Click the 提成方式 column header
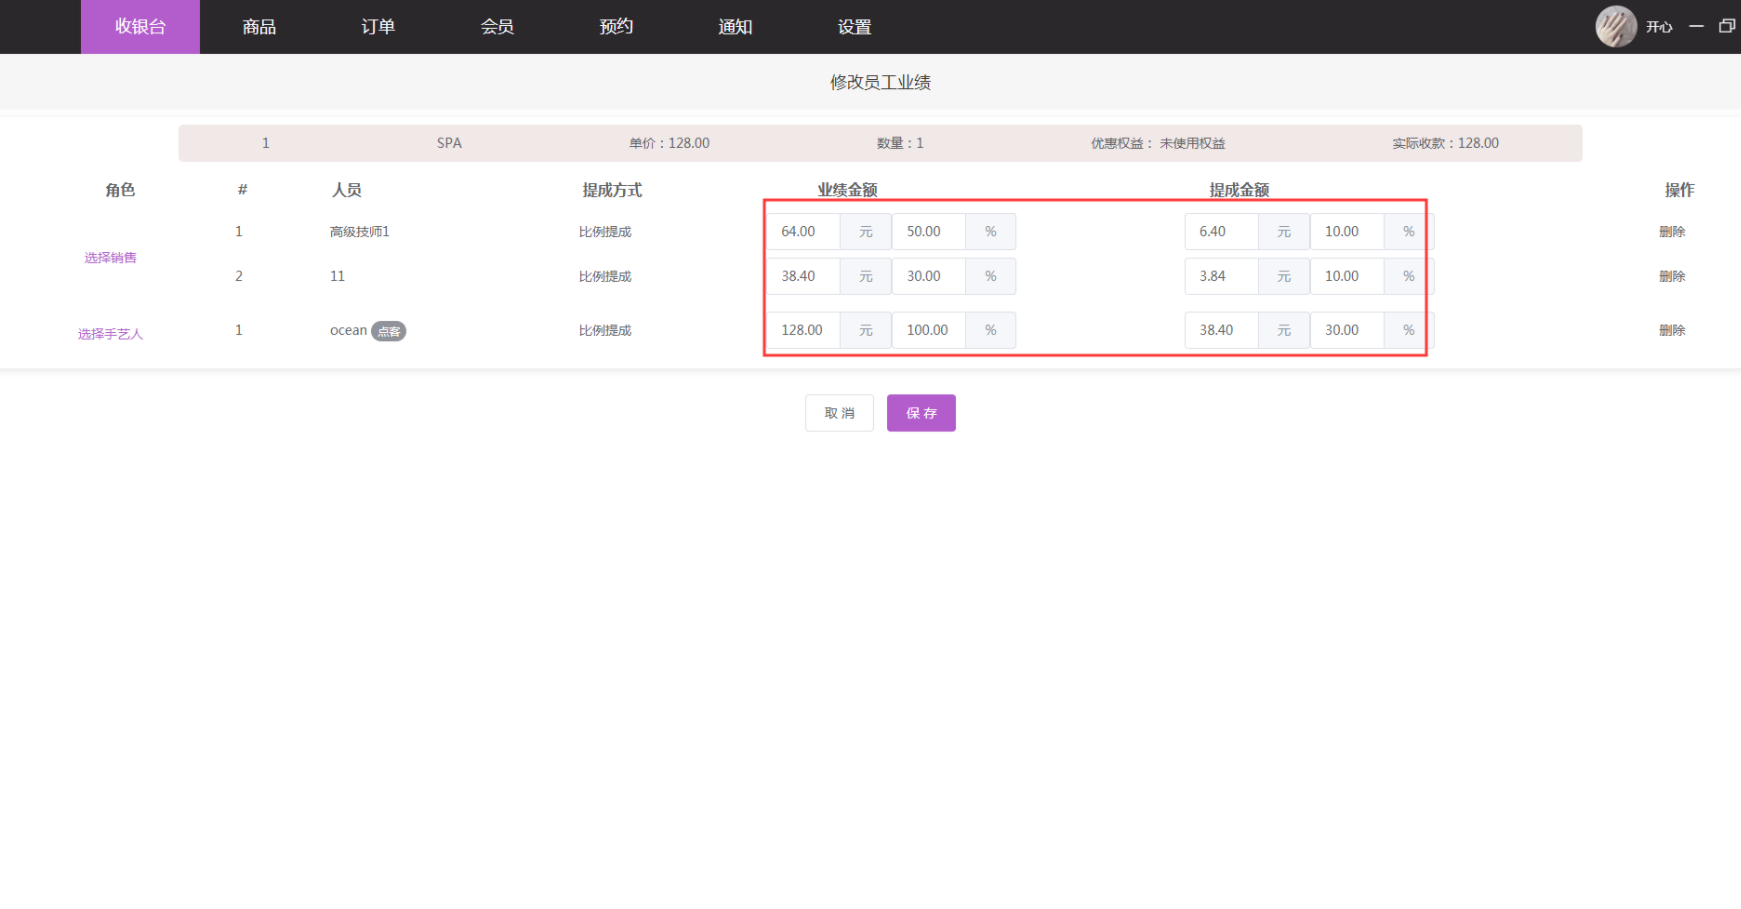This screenshot has height=909, width=1741. point(612,190)
